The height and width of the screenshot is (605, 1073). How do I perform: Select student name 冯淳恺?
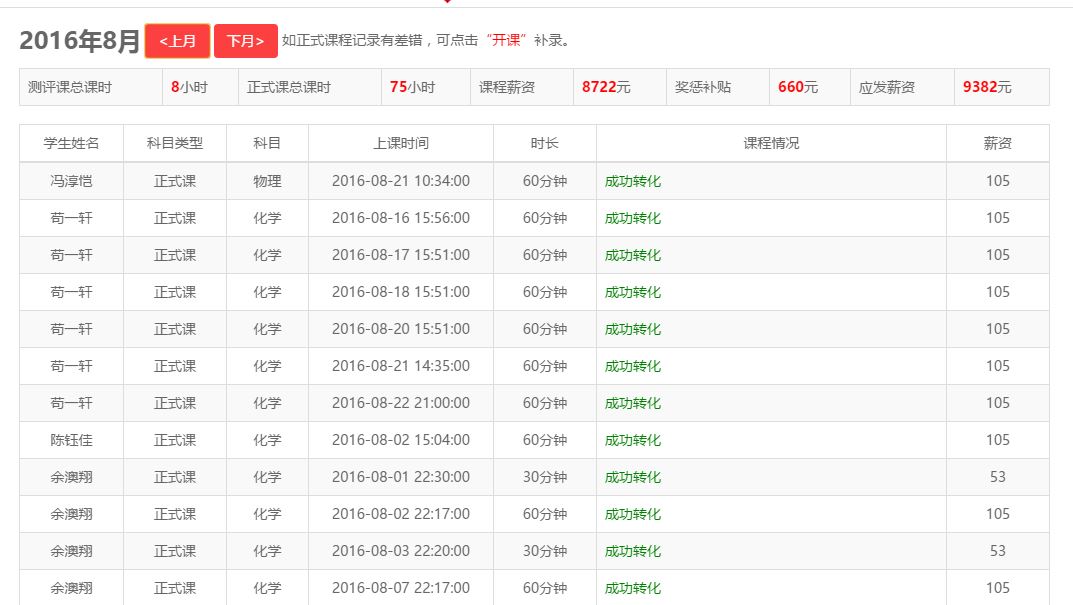71,181
